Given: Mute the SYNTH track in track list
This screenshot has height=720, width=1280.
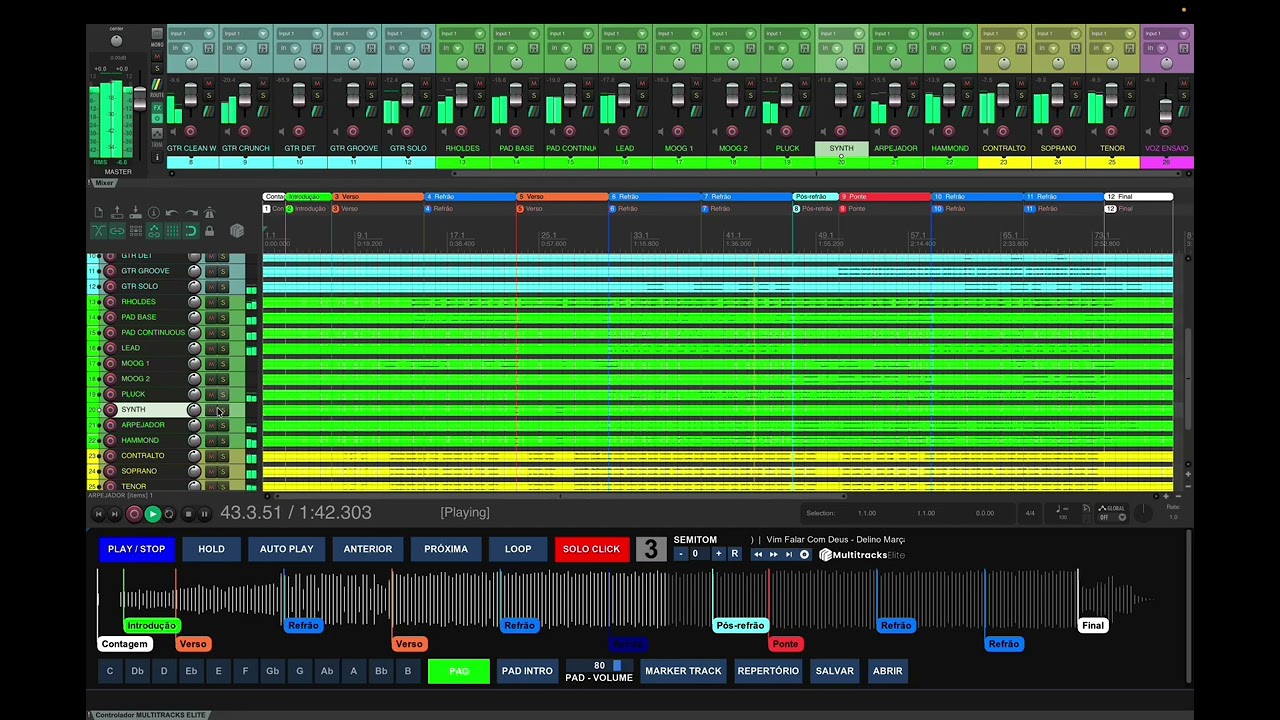Looking at the screenshot, I should (x=211, y=410).
